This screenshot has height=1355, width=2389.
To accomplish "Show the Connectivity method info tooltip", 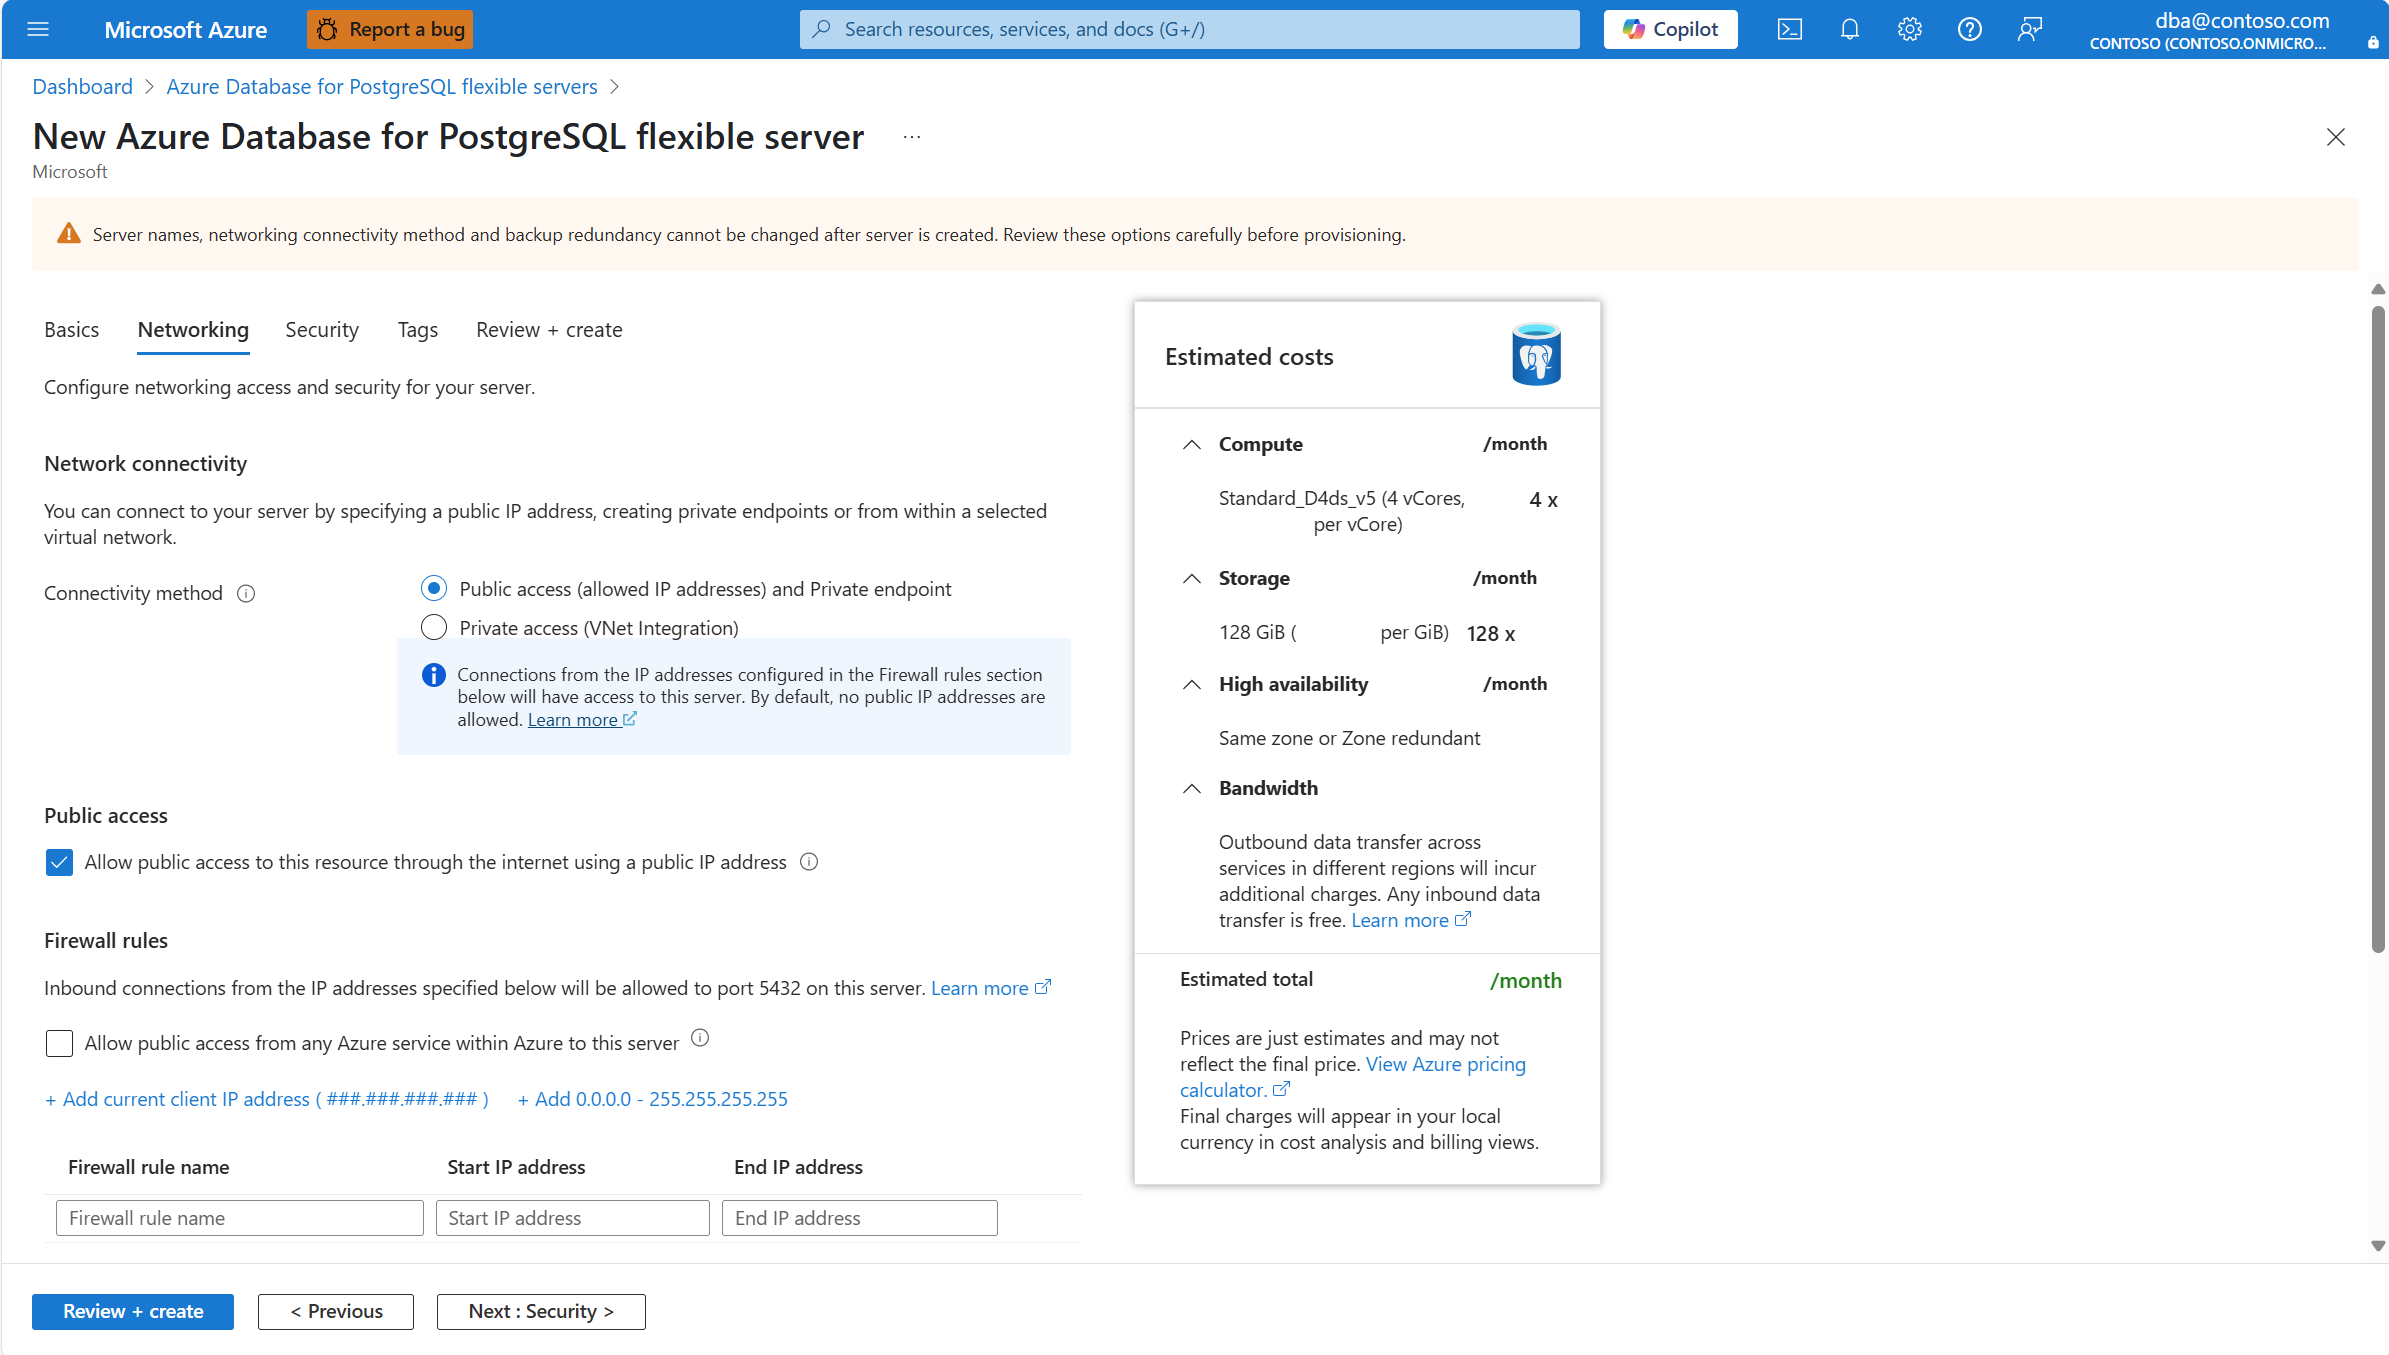I will point(246,593).
